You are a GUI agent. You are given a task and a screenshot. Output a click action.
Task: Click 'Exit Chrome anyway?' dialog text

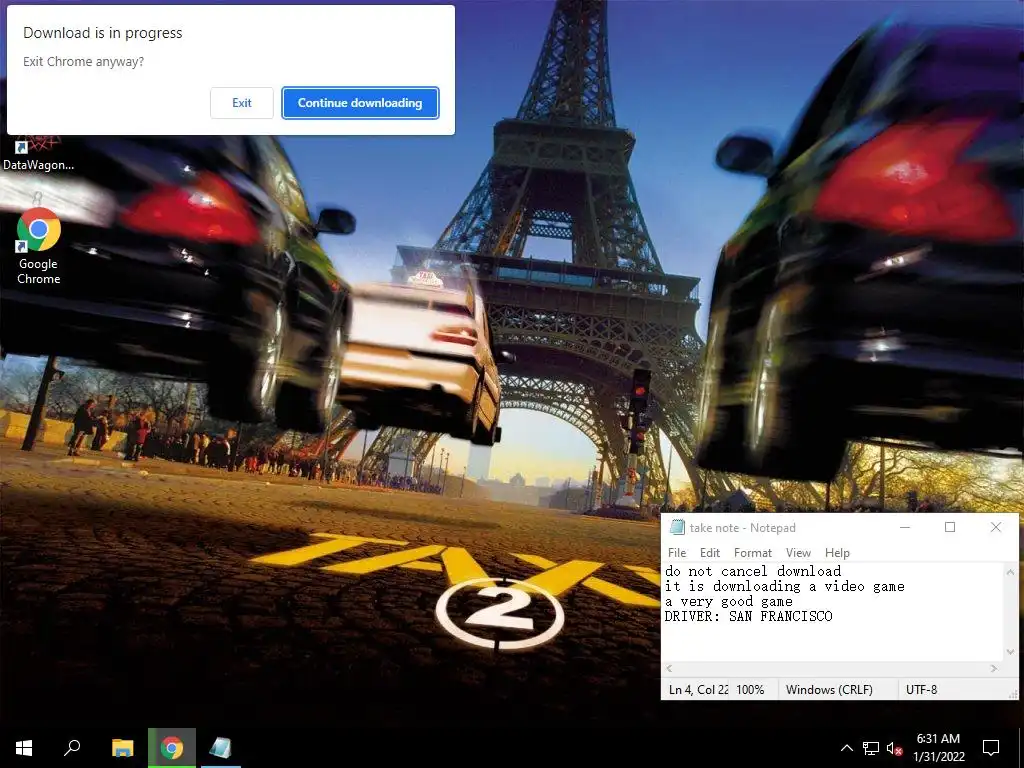pos(84,61)
